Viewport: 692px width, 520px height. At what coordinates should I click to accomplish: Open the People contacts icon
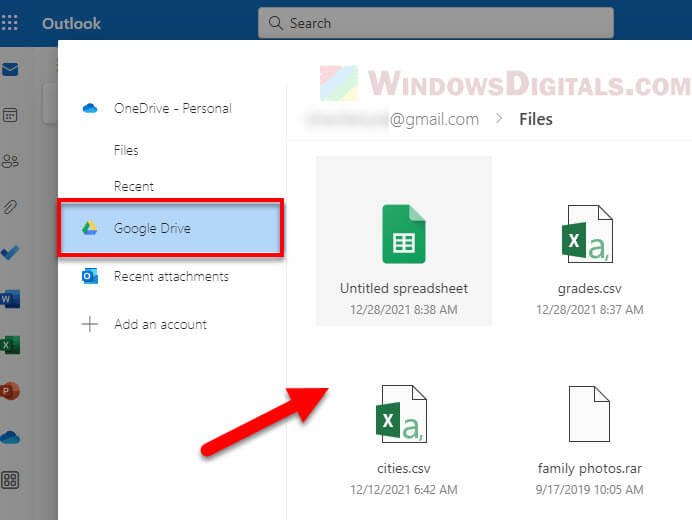pos(10,161)
